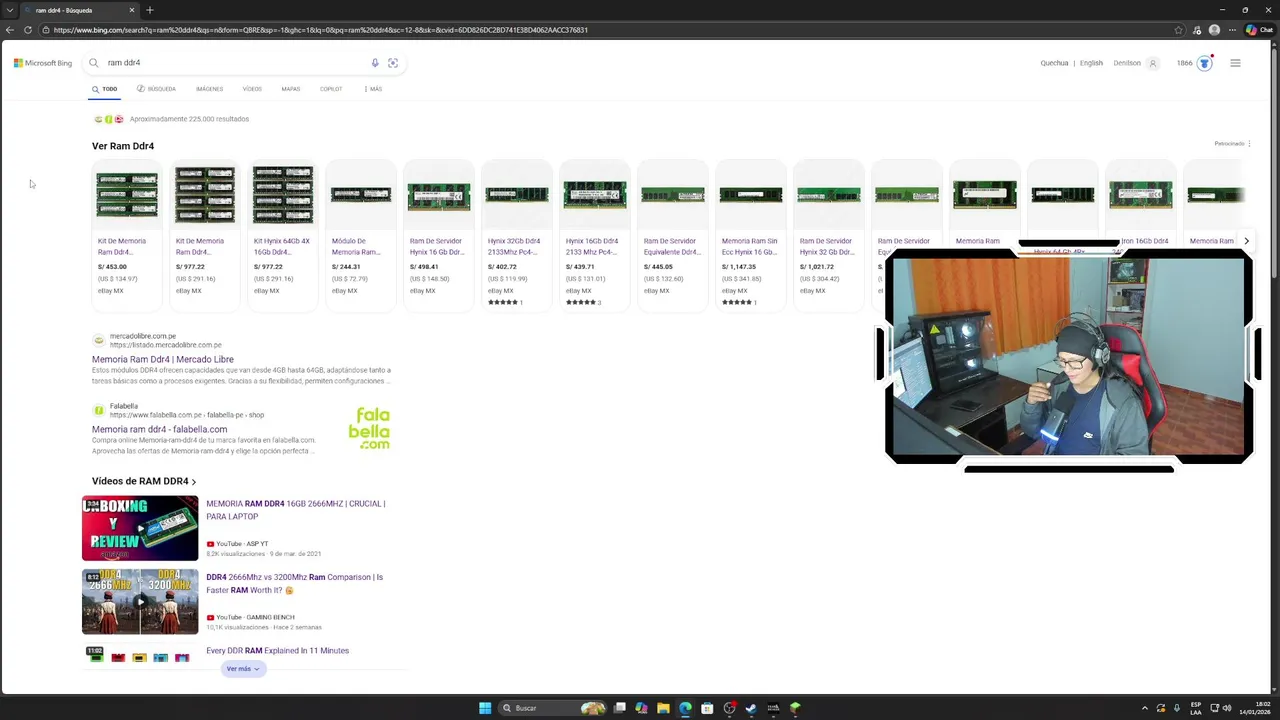This screenshot has height=720, width=1280.
Task: Switch to the VÍDEOS tab
Action: pyautogui.click(x=252, y=89)
